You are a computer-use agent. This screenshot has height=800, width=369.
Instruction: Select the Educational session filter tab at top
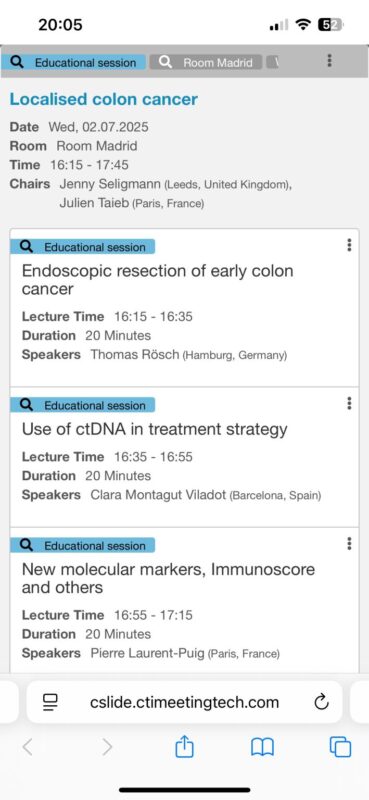[x=73, y=62]
